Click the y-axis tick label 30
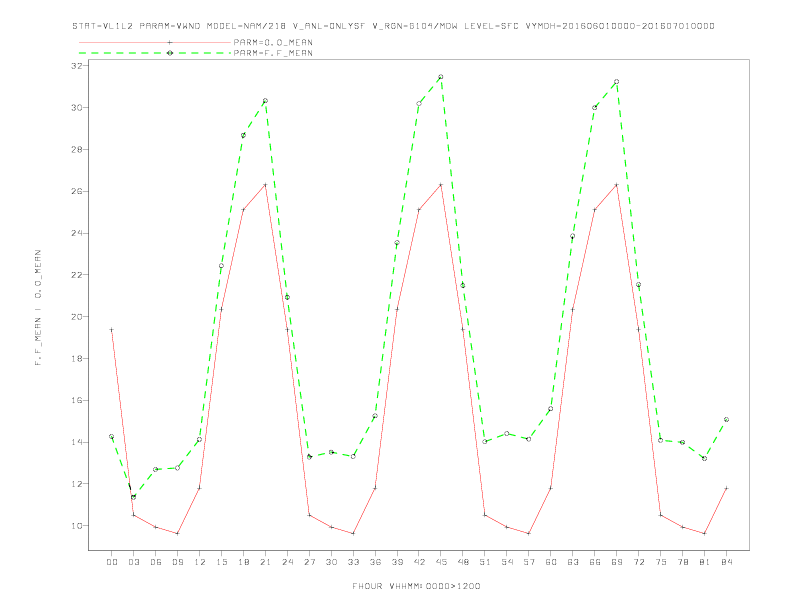Screen dimensions: 792x612 (x=77, y=108)
